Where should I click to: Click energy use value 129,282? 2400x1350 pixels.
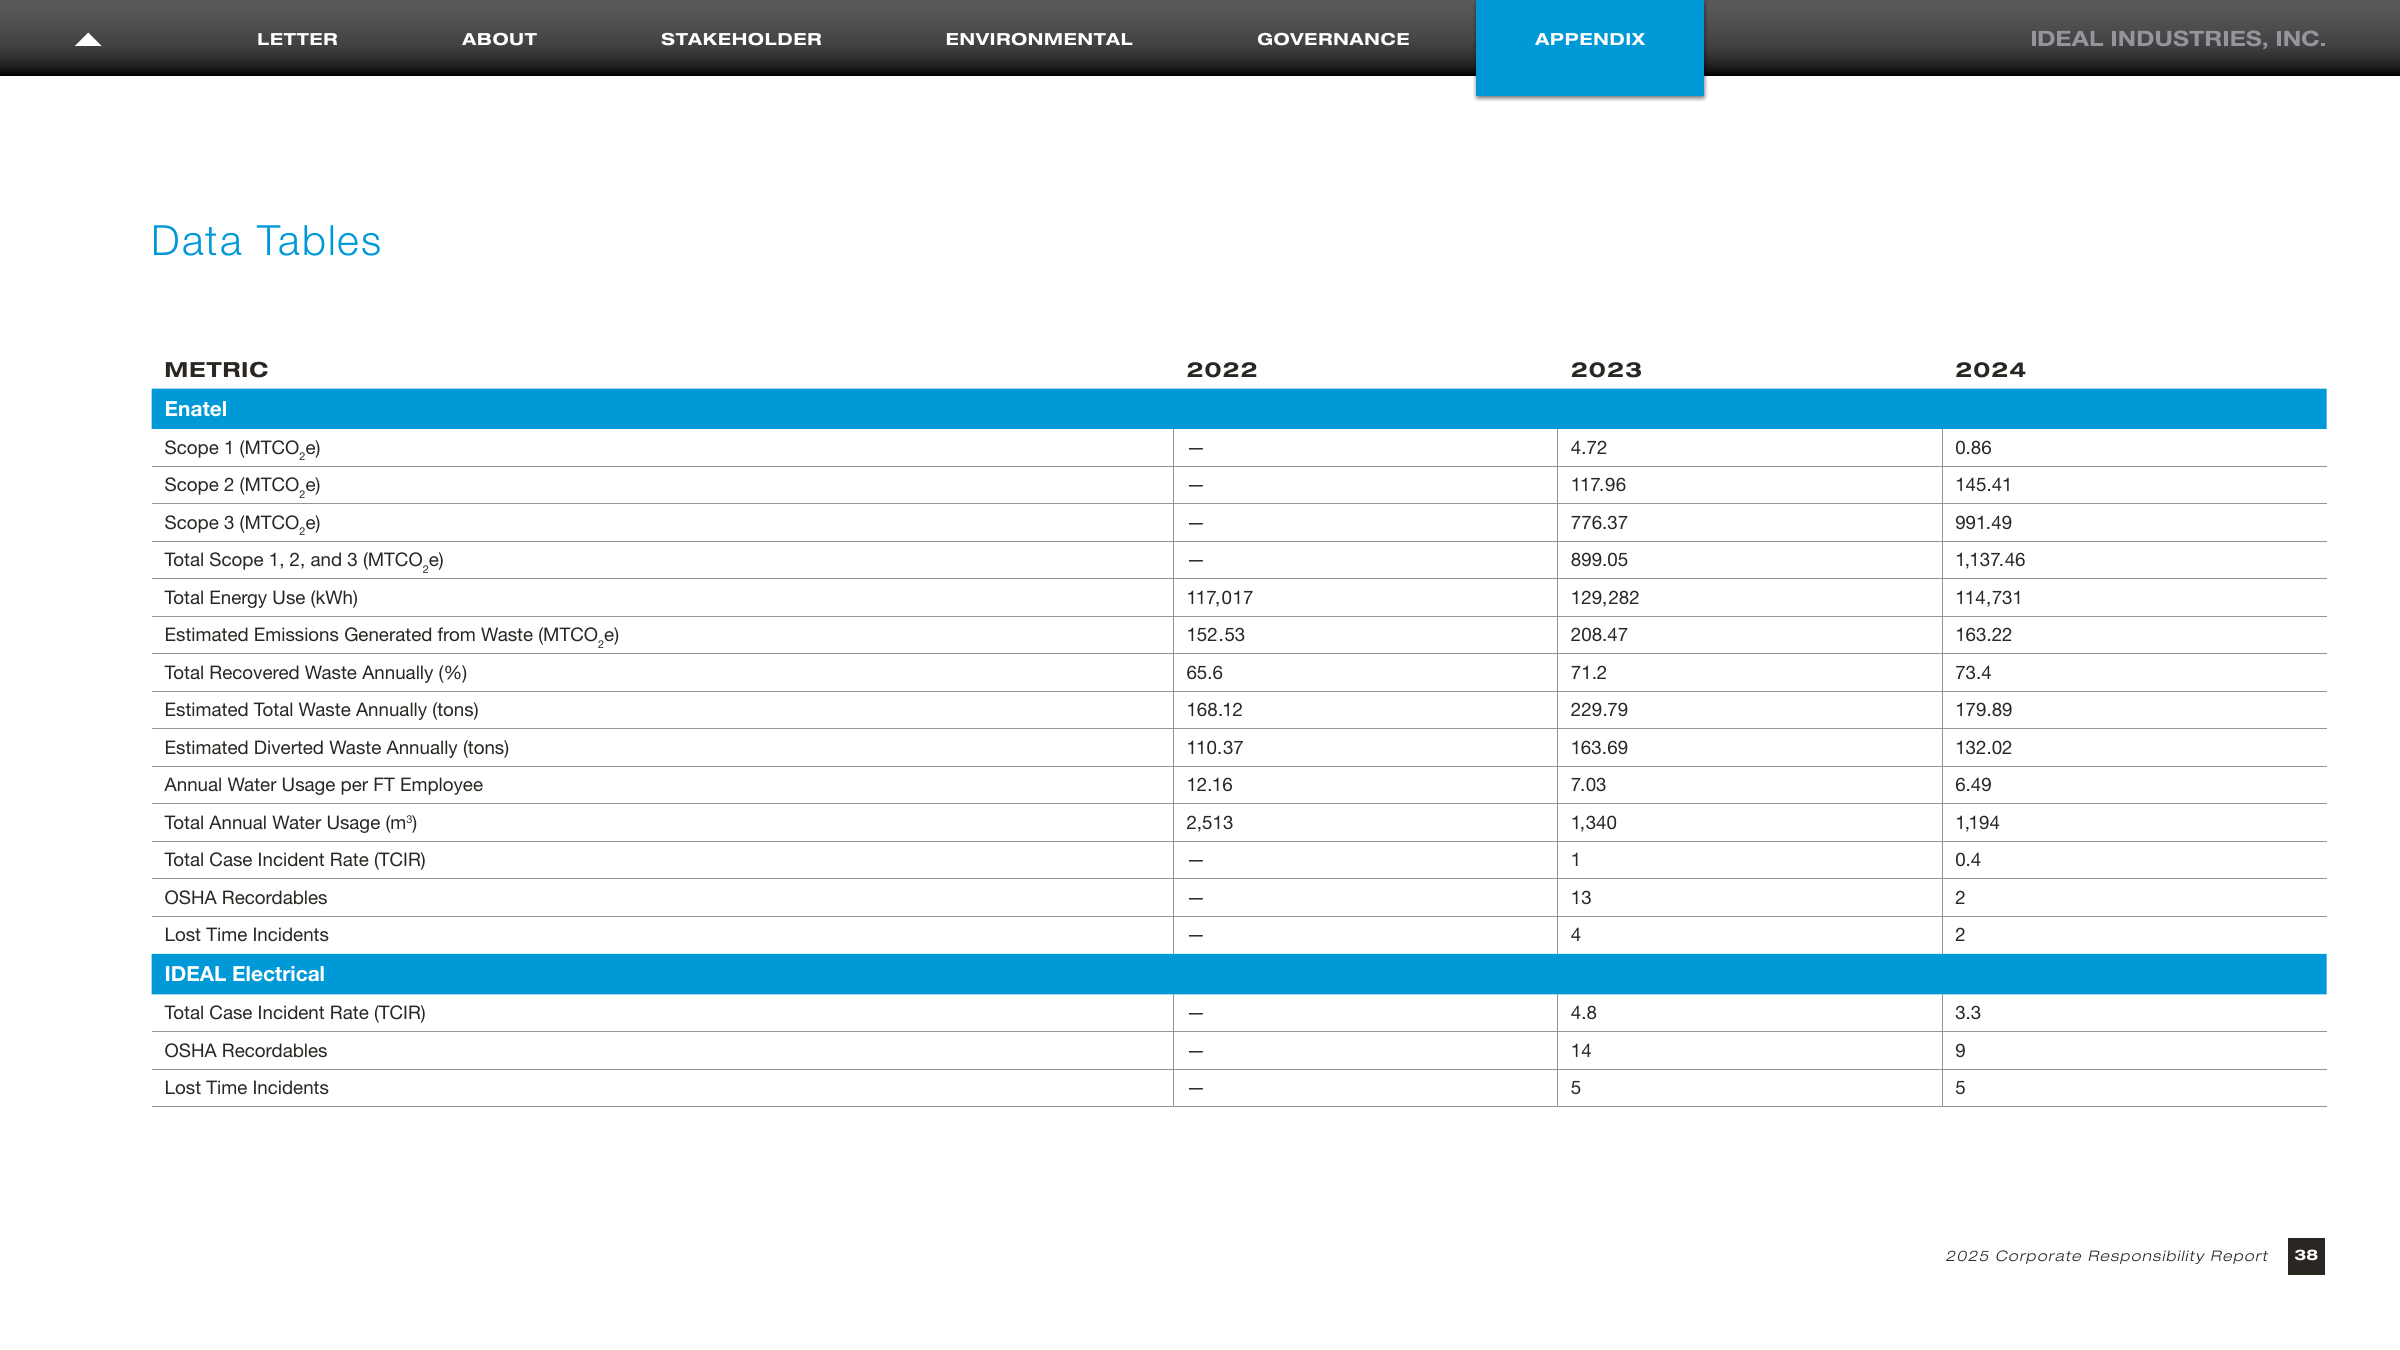click(1605, 598)
